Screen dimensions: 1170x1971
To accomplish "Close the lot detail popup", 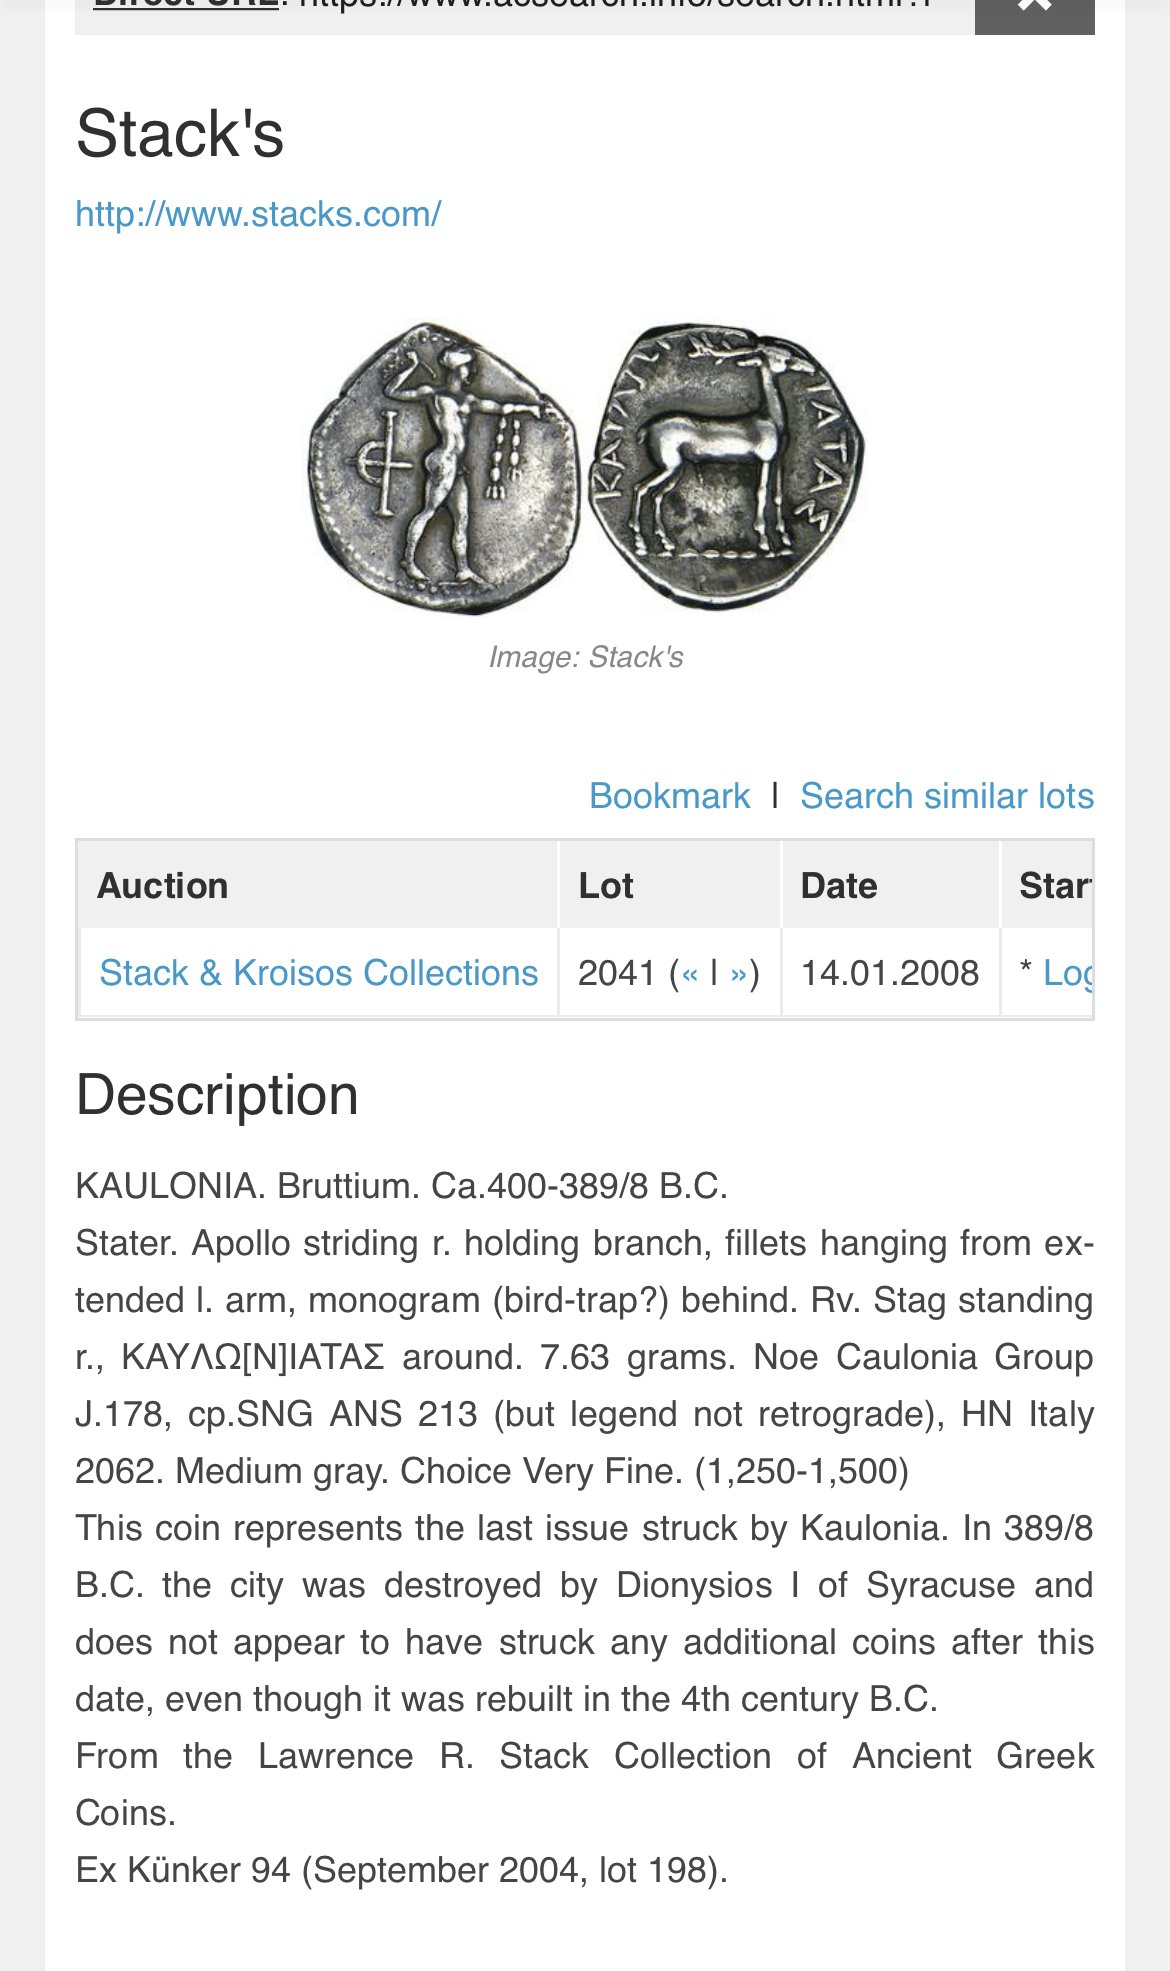I will coord(1034,10).
